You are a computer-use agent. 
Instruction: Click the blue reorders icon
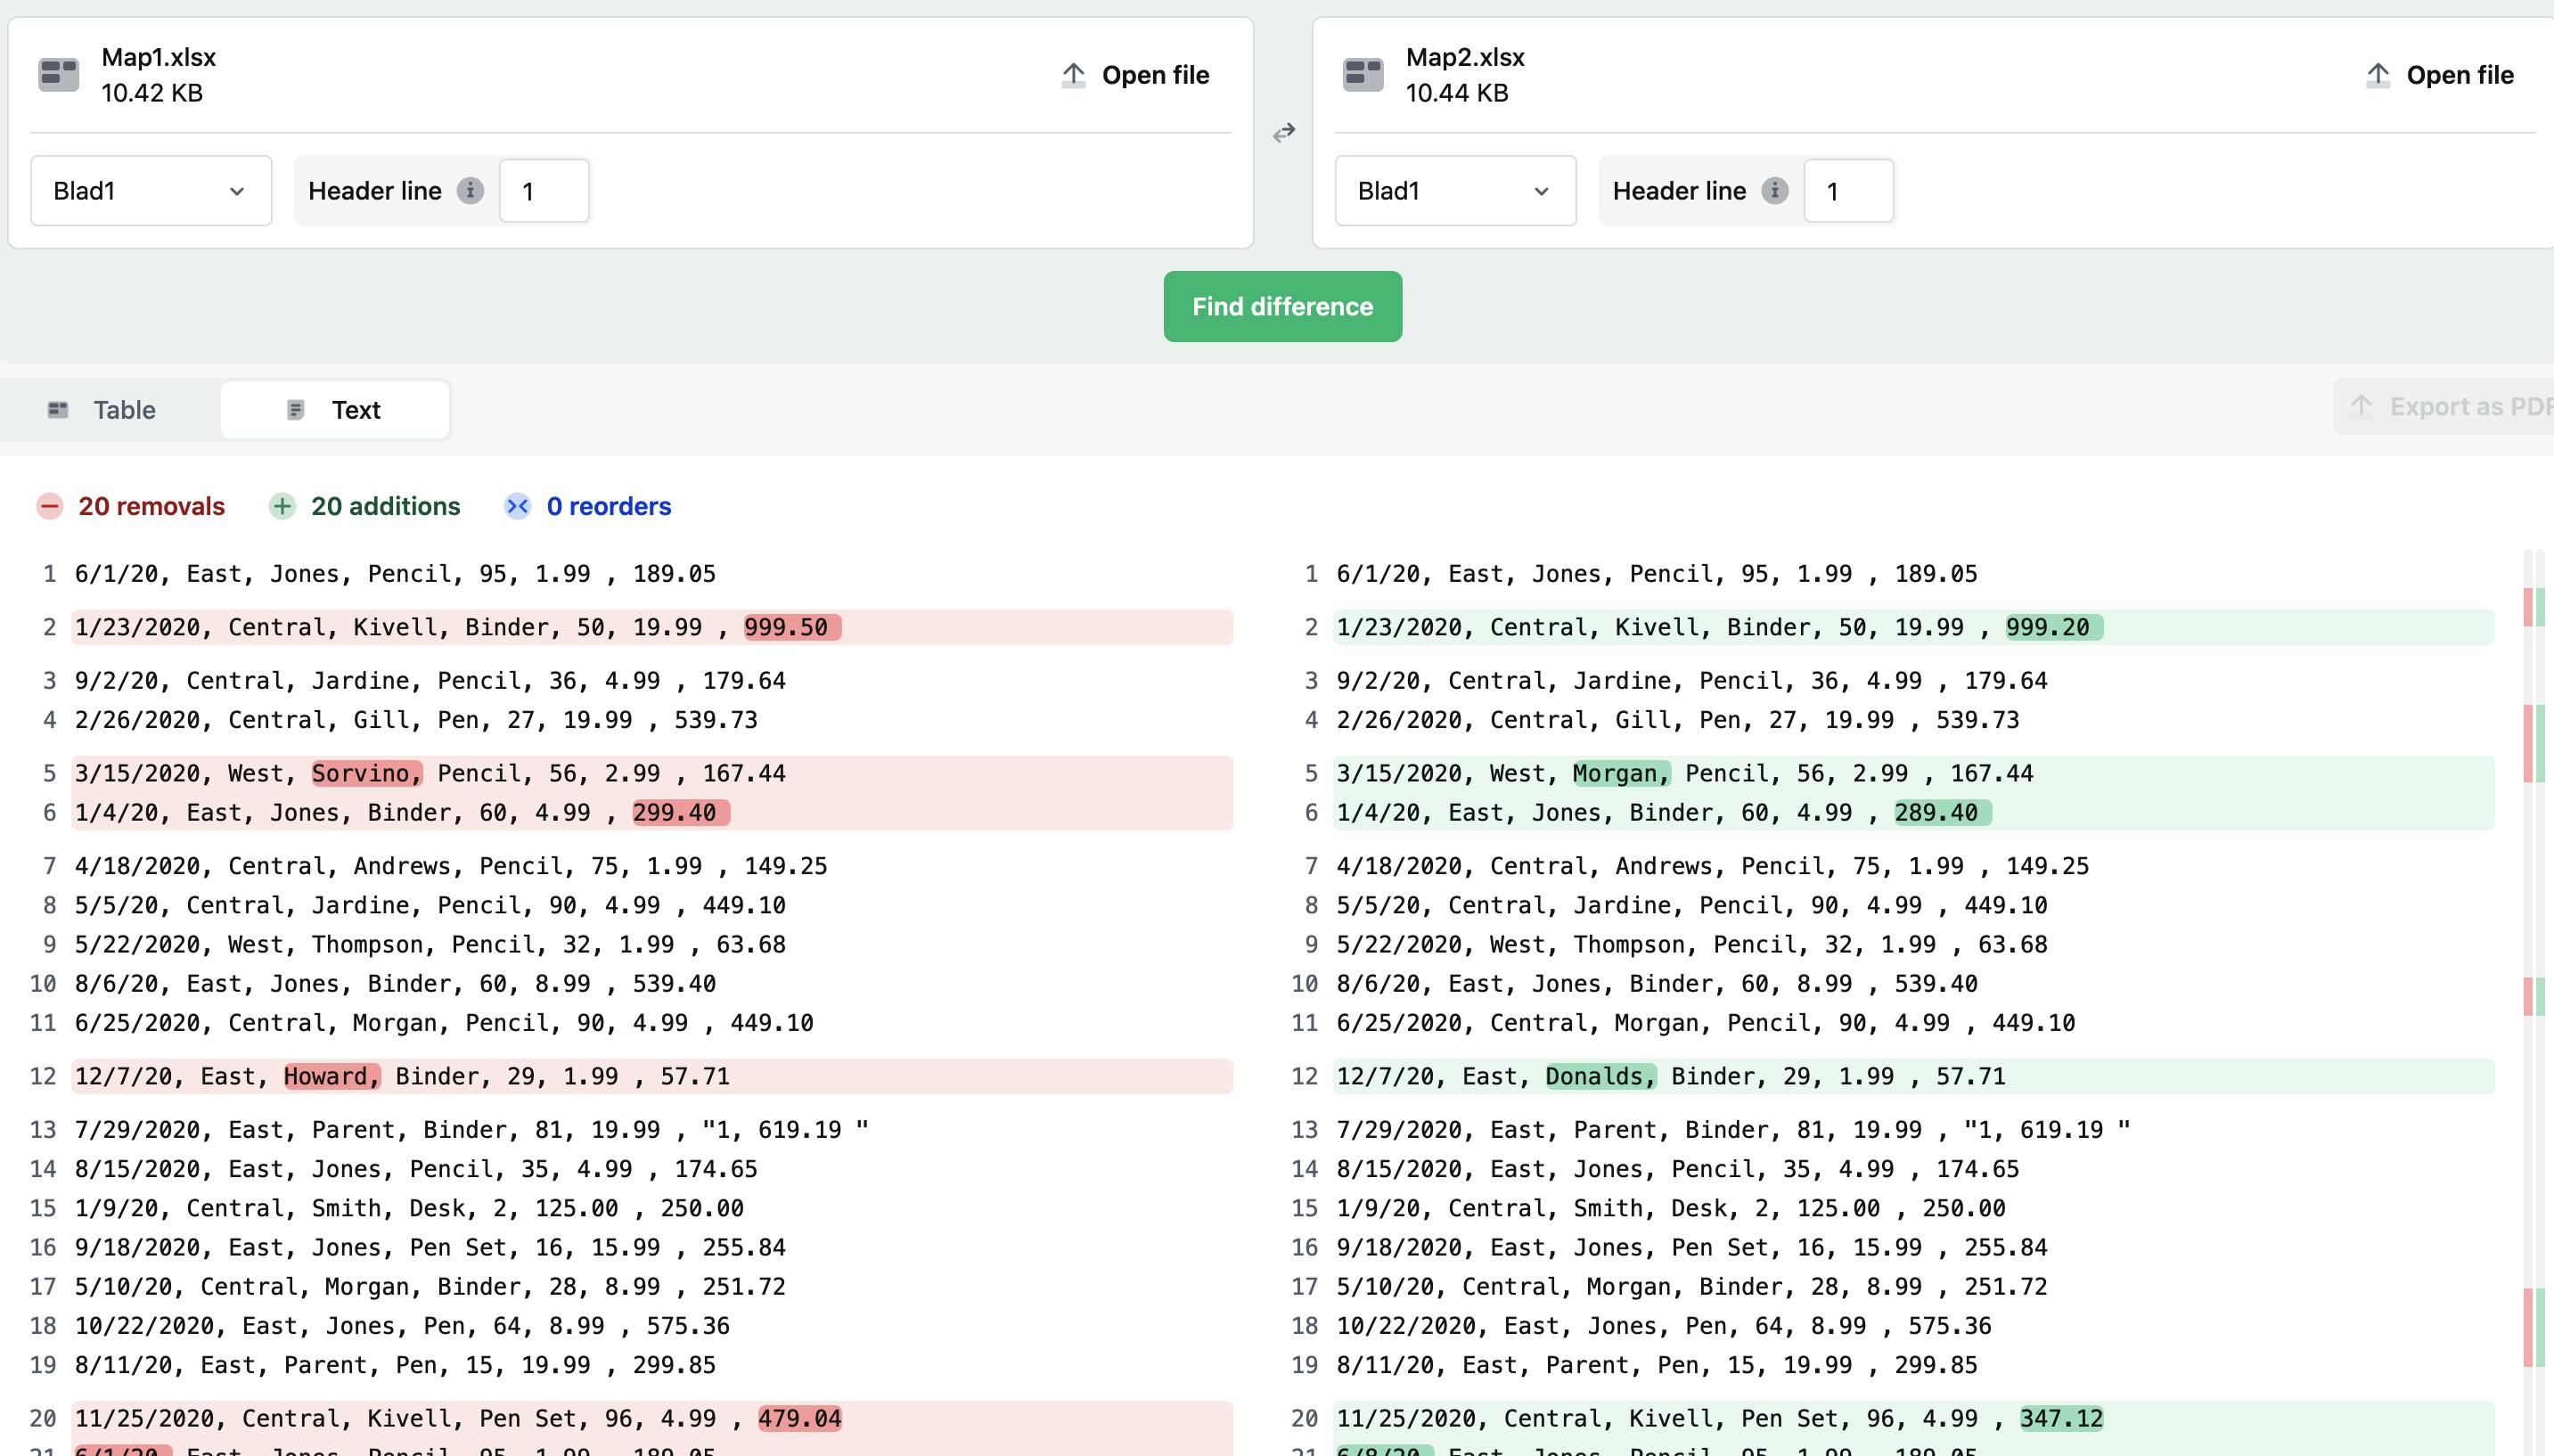(517, 506)
